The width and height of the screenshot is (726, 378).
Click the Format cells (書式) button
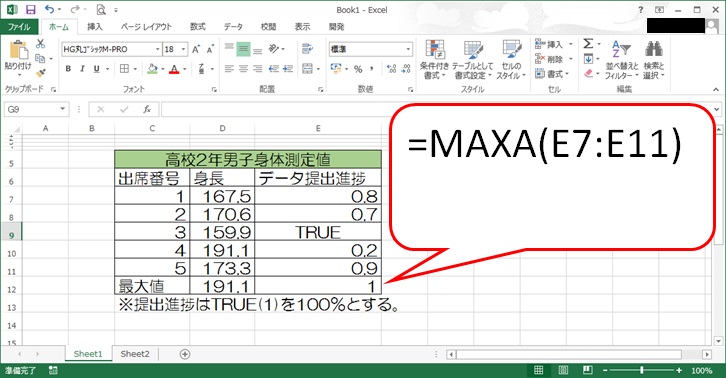(552, 74)
